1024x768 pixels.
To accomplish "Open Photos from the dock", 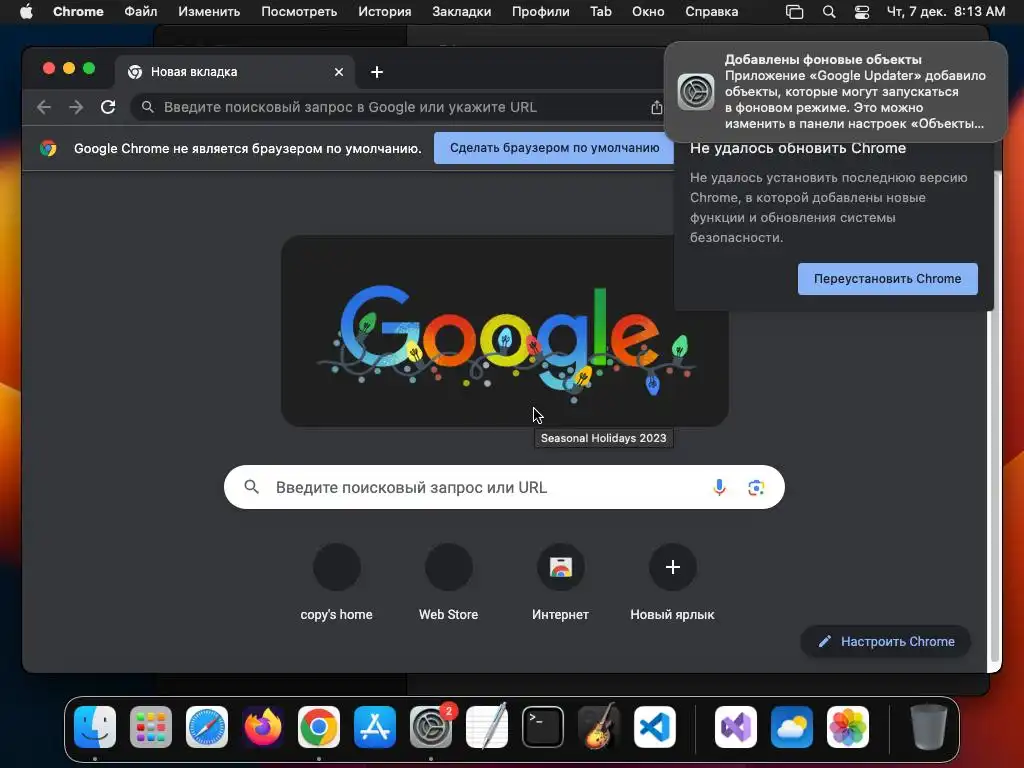I will (848, 727).
